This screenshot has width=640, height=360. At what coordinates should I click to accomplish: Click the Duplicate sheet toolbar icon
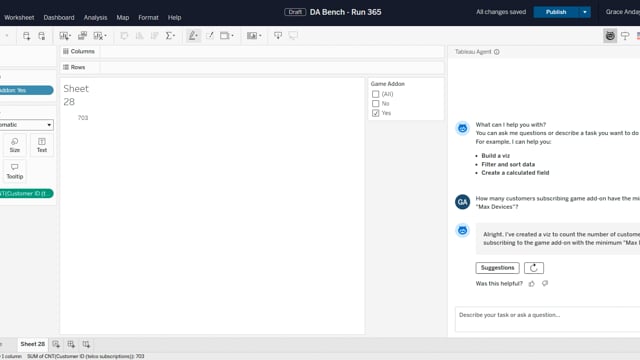(82, 36)
